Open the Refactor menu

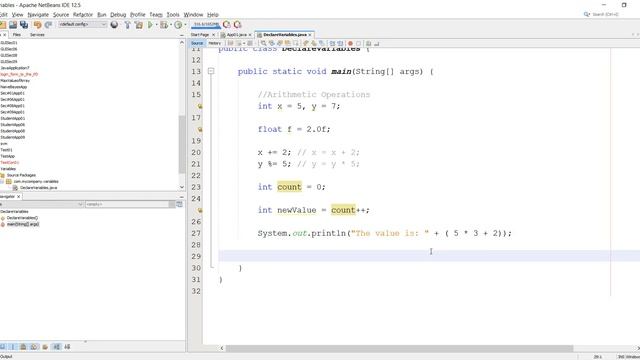[x=83, y=15]
